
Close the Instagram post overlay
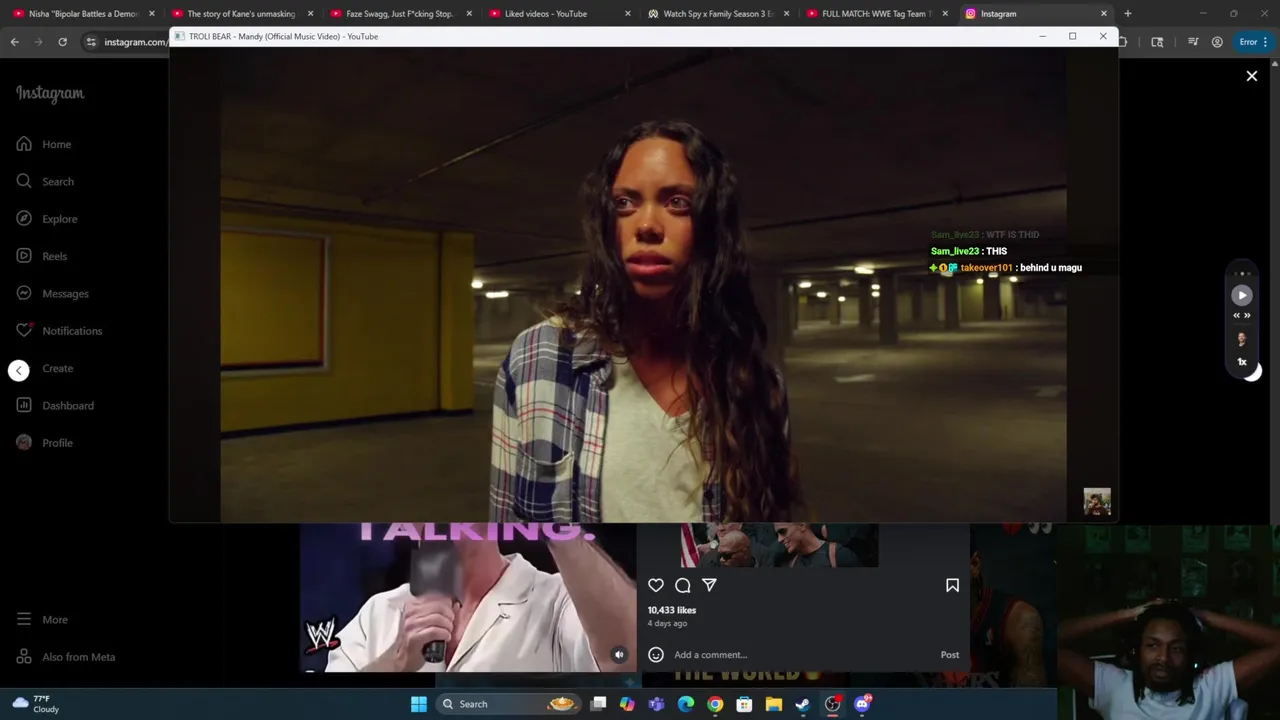(x=1252, y=76)
